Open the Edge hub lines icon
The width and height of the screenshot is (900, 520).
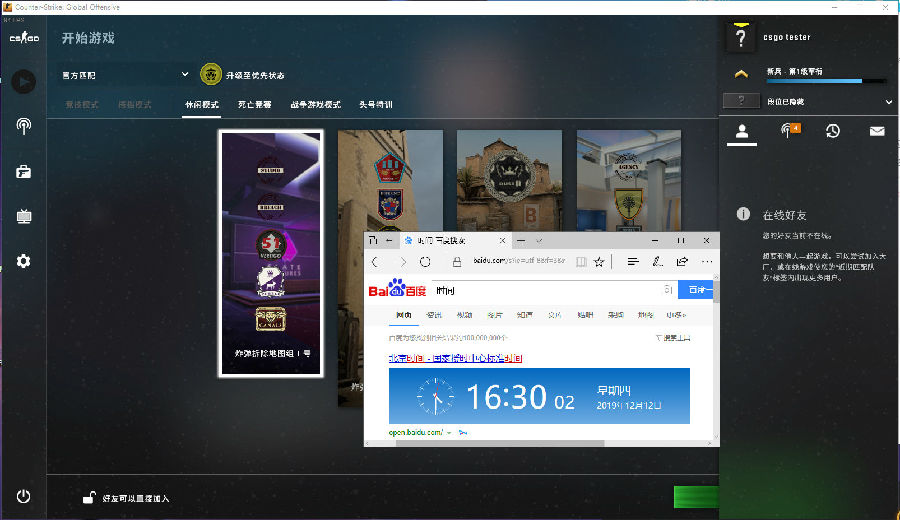pyautogui.click(x=633, y=261)
